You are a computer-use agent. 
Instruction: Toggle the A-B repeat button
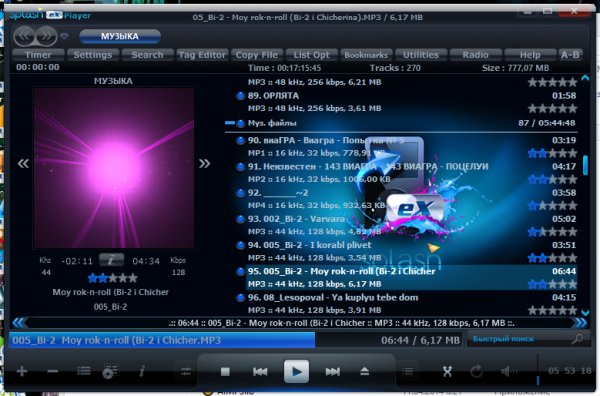click(570, 55)
